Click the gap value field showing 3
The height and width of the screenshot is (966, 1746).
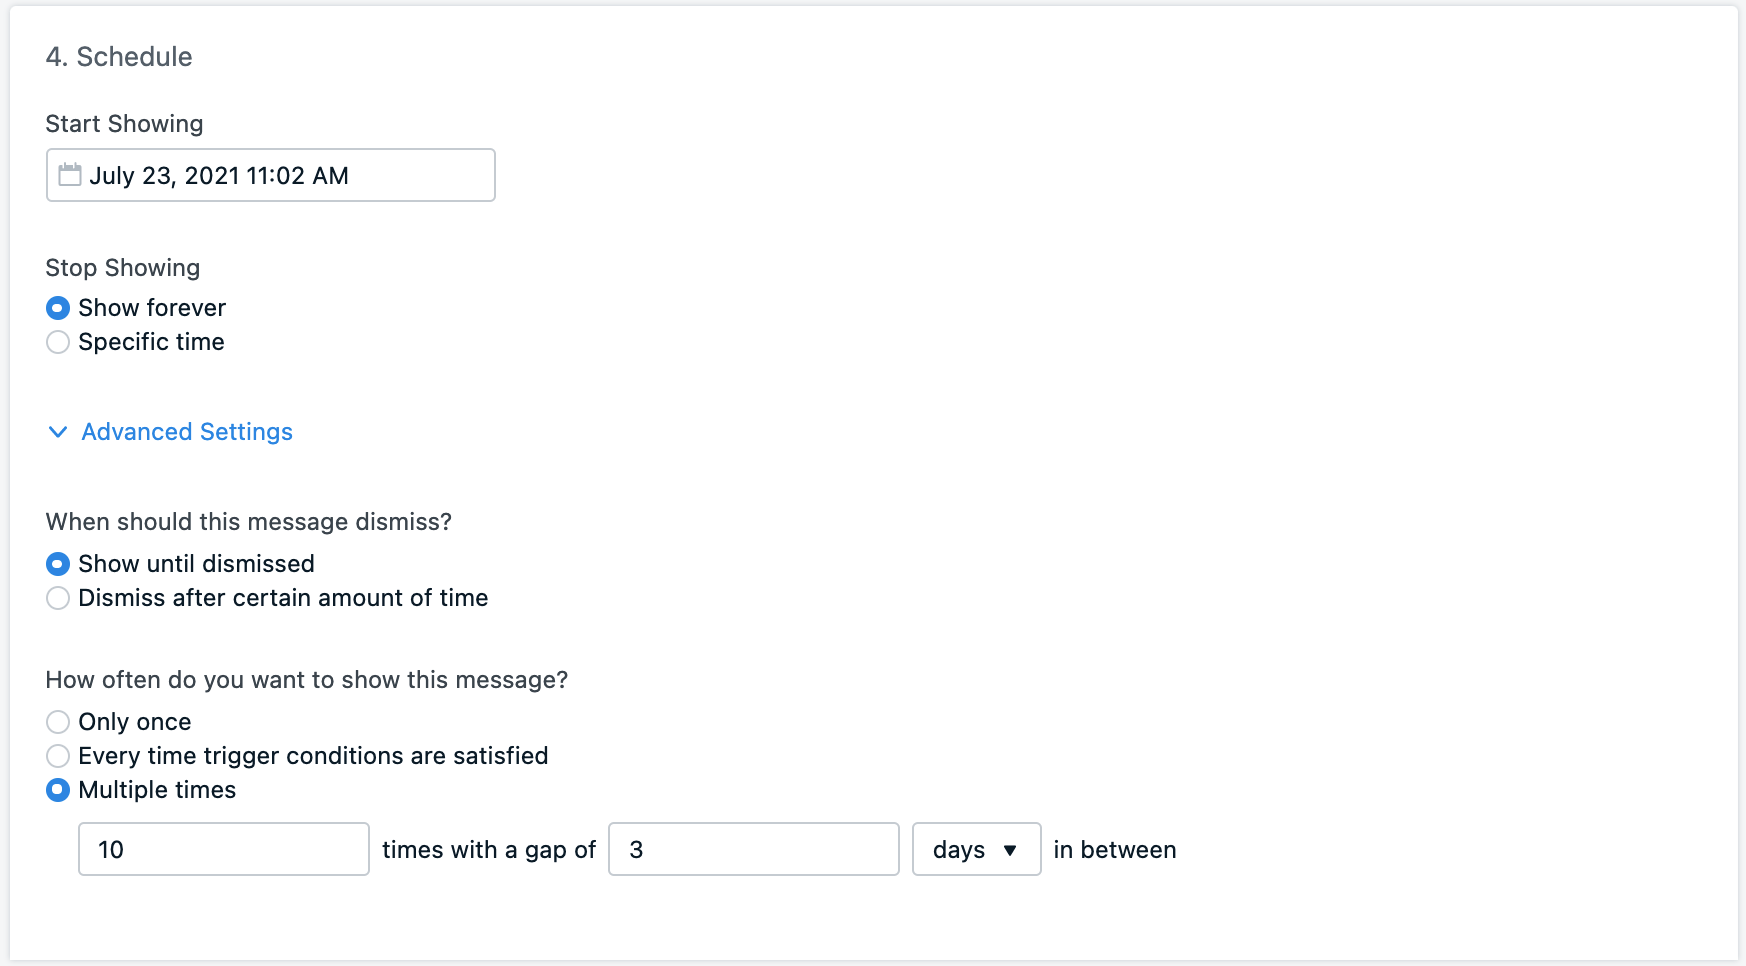[753, 849]
